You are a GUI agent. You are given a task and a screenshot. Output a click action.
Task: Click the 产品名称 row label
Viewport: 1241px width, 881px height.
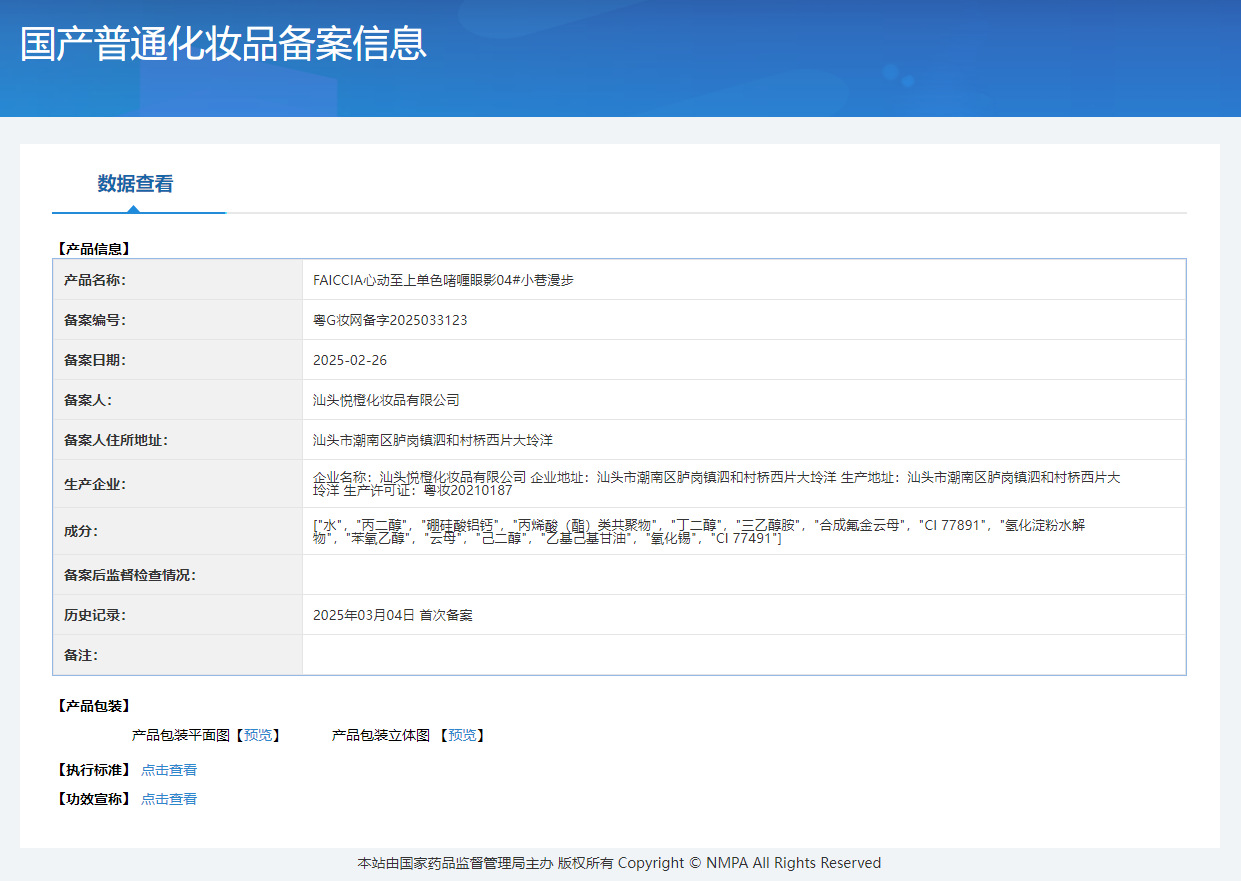[x=95, y=280]
